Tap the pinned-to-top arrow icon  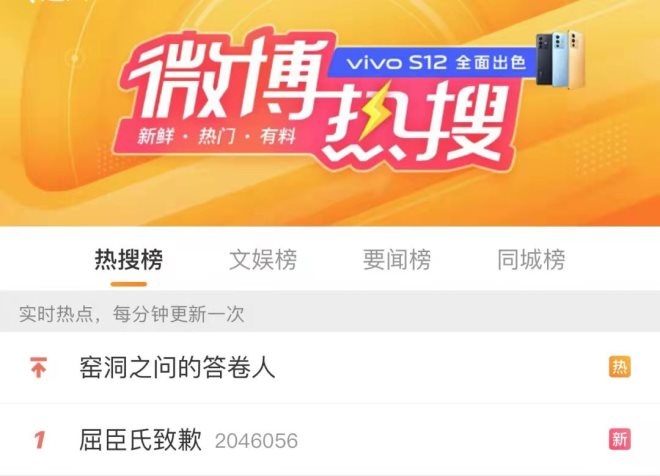[x=38, y=367]
